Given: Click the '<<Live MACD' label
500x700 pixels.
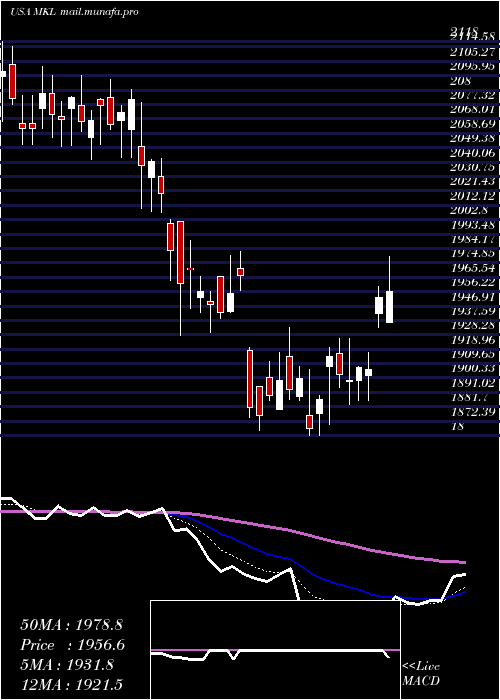Looking at the screenshot, I should 421,673.
